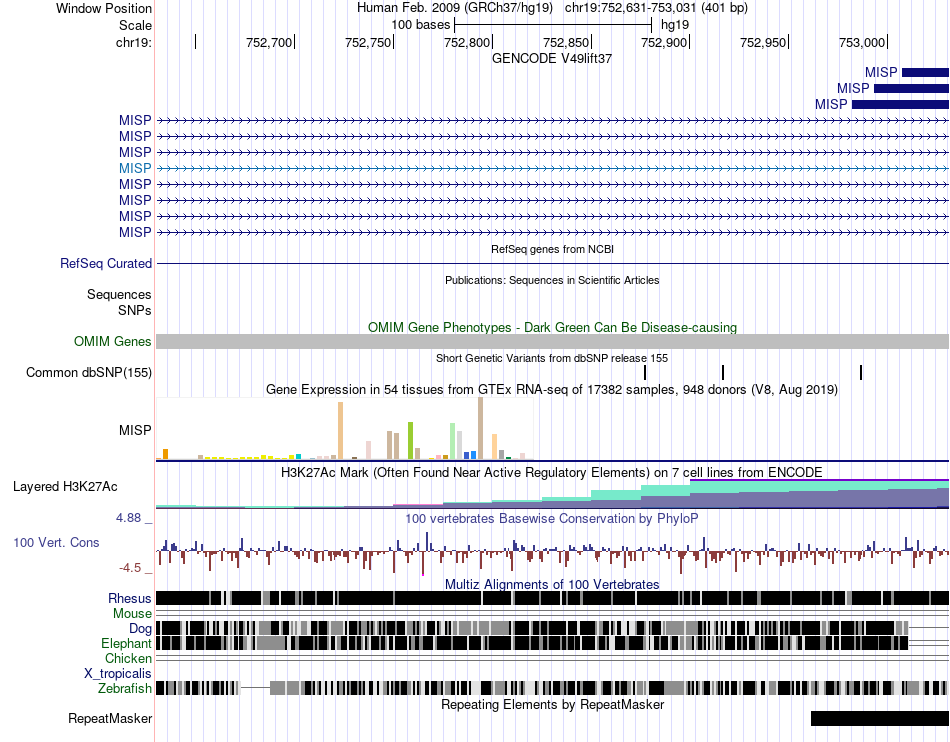Click the 752,950 ruler coordinate
The width and height of the screenshot is (950, 742).
tap(763, 42)
